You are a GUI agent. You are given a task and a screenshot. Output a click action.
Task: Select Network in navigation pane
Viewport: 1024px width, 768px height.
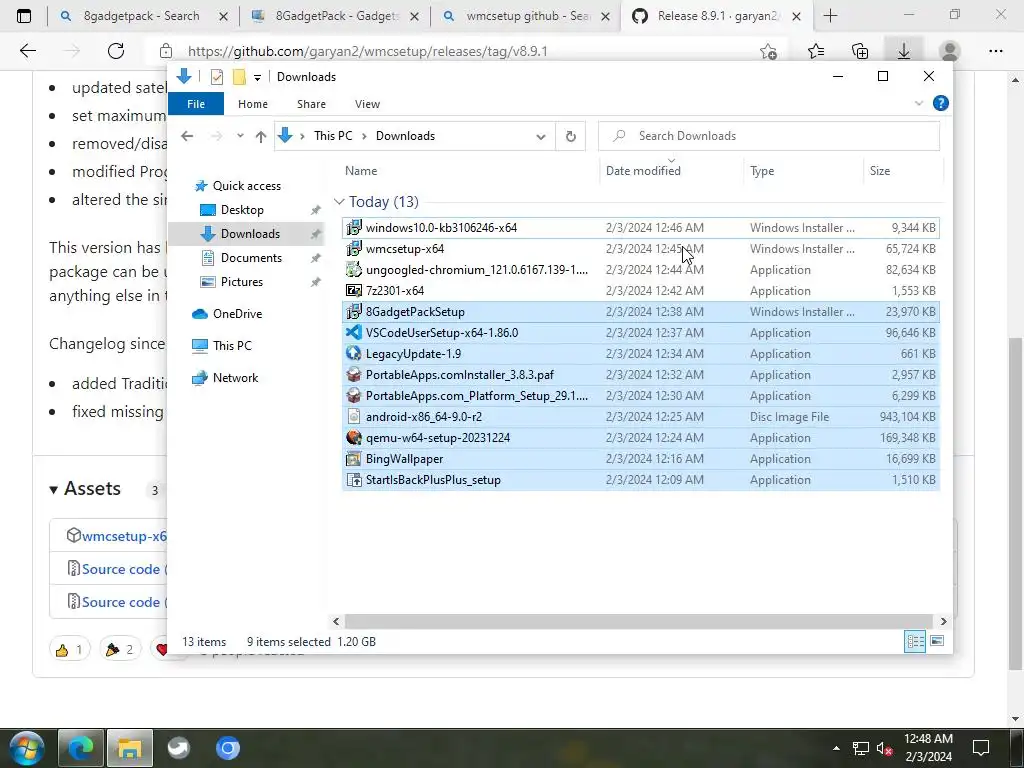coord(235,378)
